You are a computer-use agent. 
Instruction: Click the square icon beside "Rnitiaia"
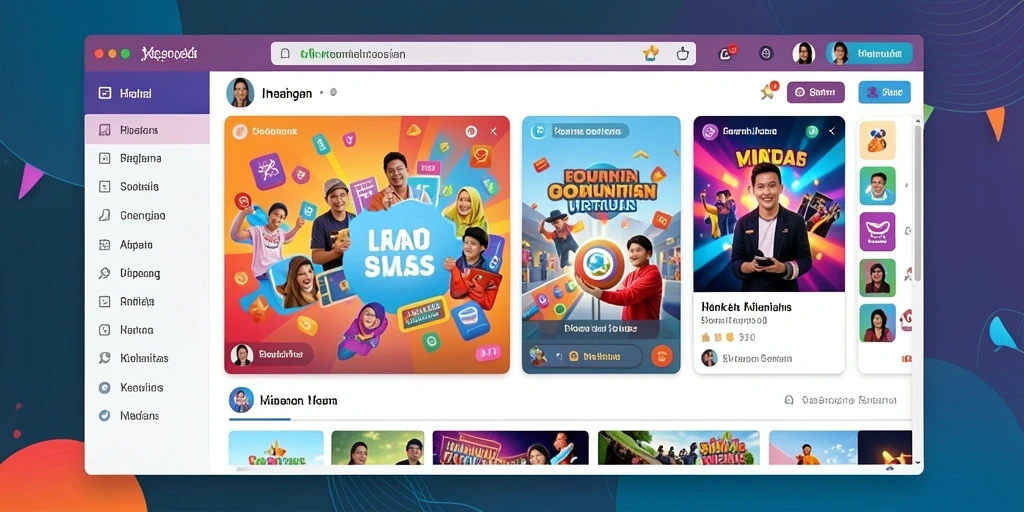pyautogui.click(x=104, y=302)
